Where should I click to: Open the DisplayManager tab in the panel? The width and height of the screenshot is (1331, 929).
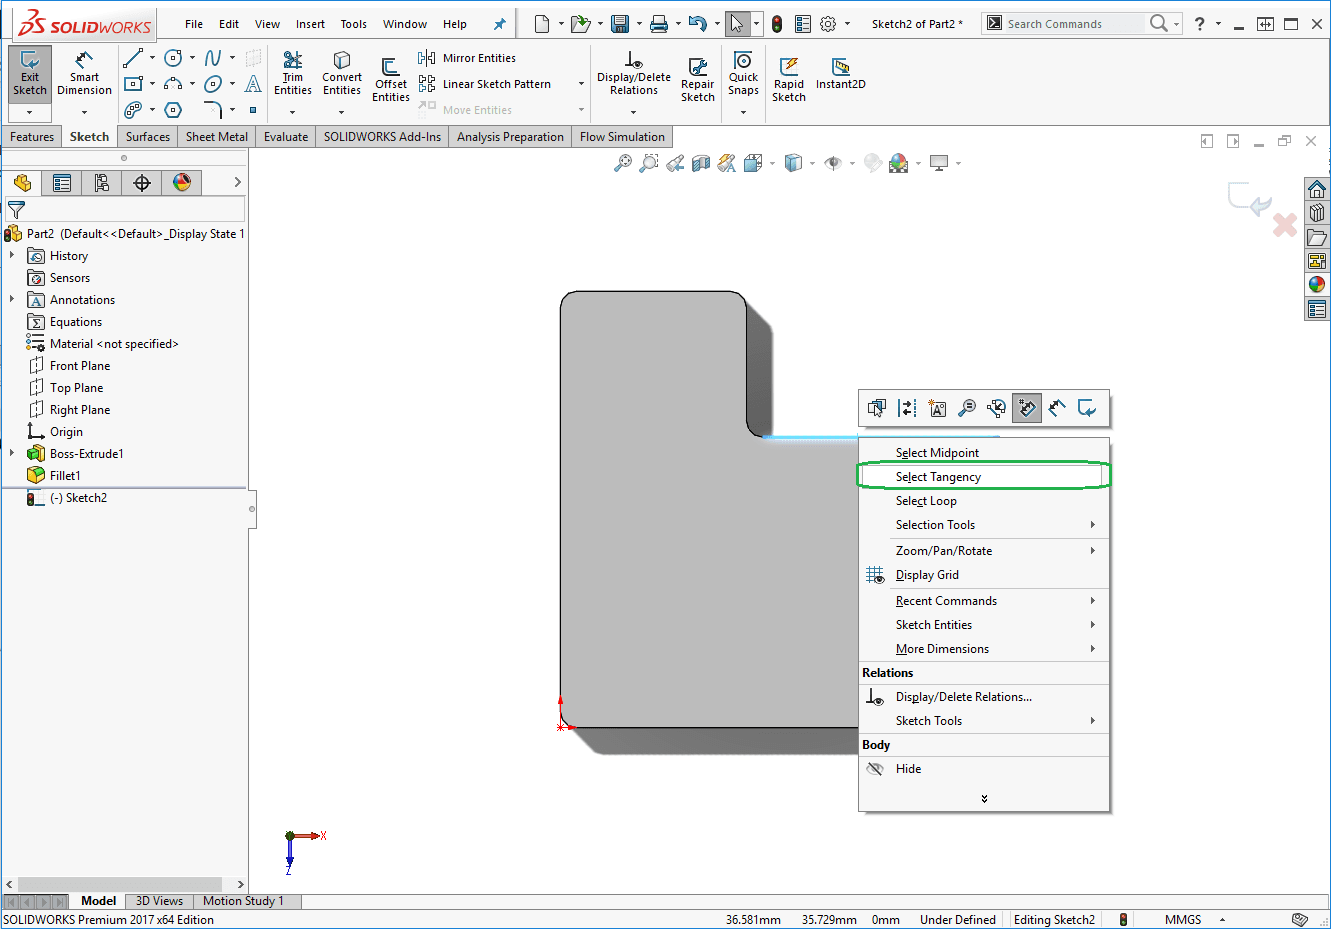[181, 183]
